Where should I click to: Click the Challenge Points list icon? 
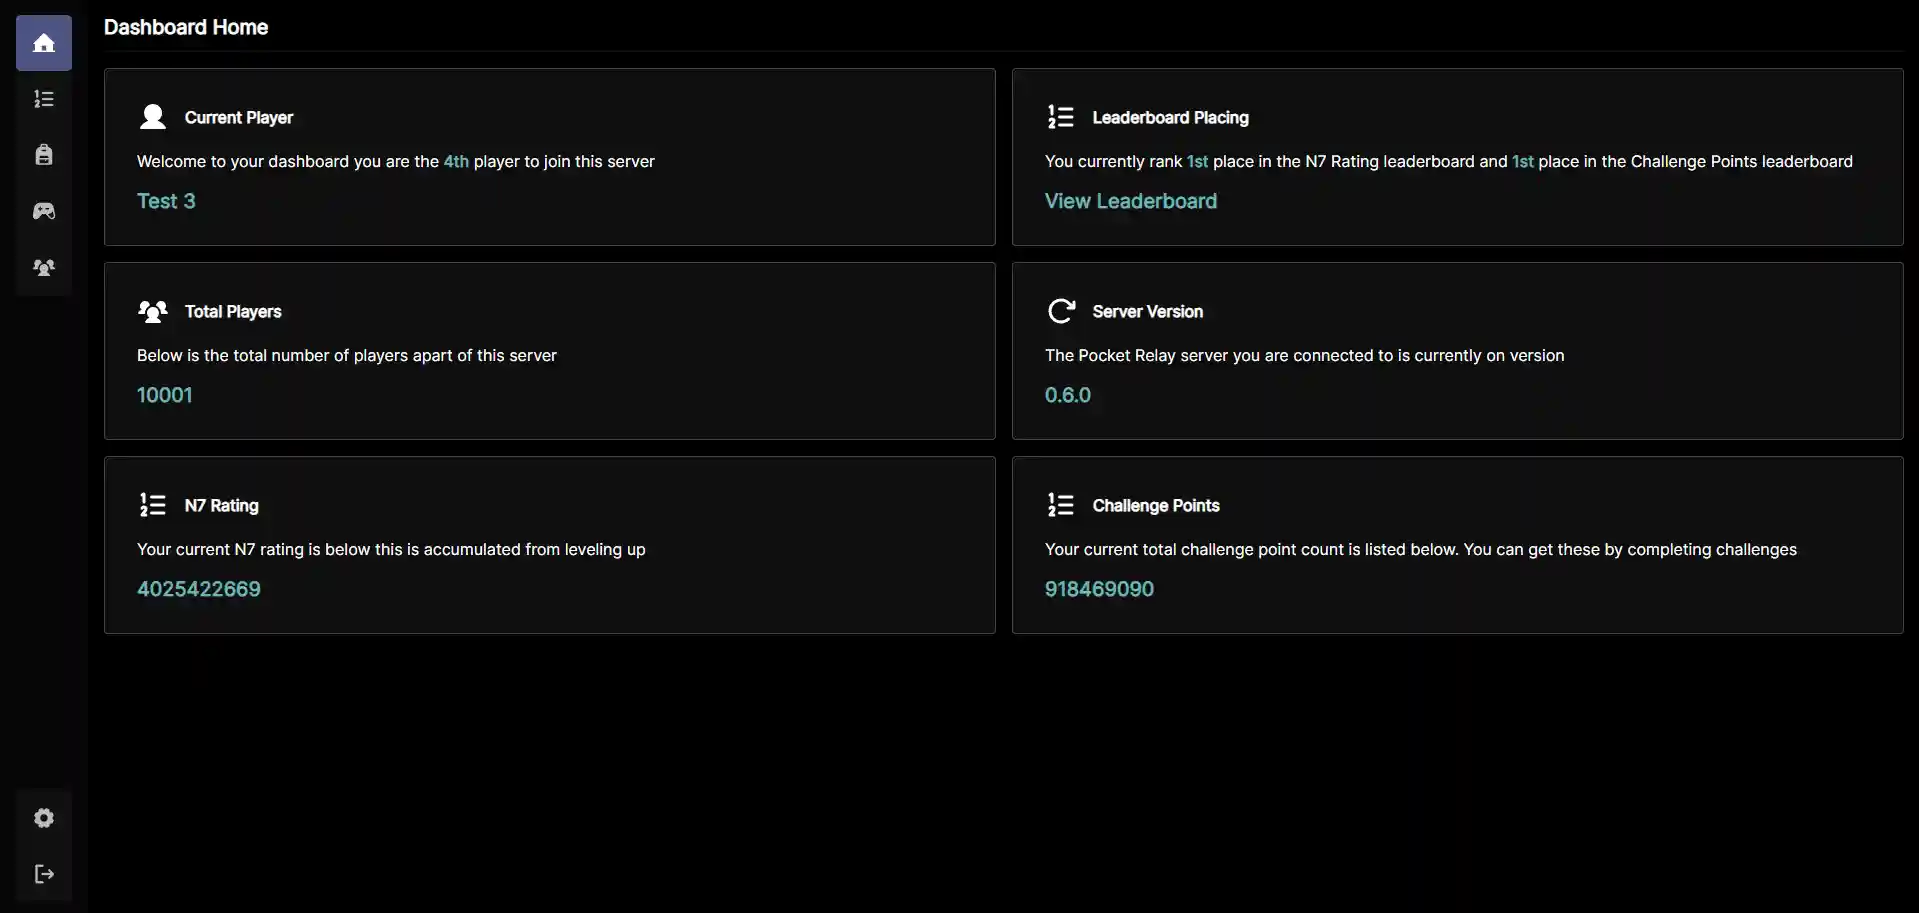(x=1061, y=505)
